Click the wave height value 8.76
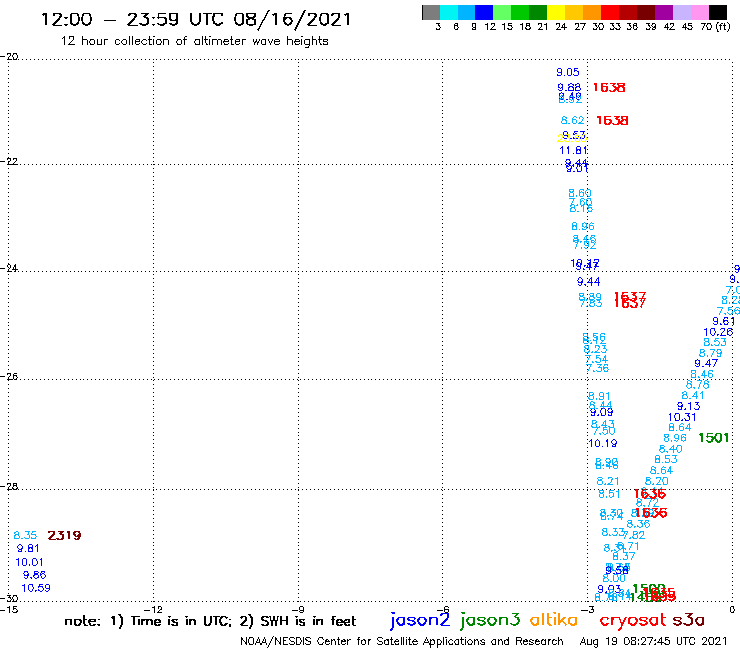The height and width of the screenshot is (650, 740). click(698, 385)
